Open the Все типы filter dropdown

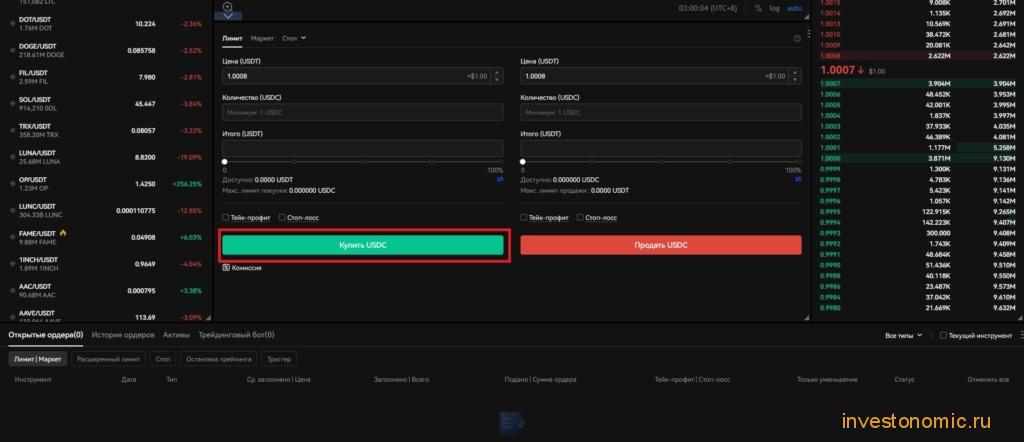click(904, 335)
